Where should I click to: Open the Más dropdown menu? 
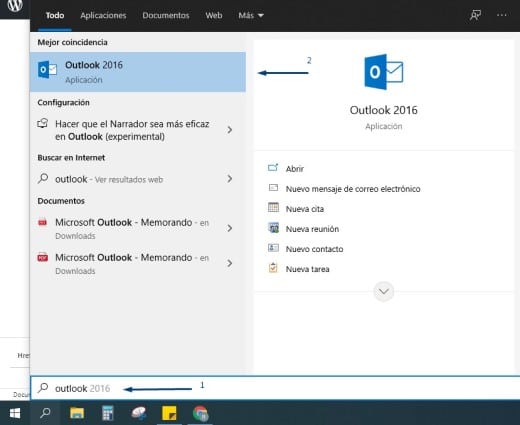(251, 15)
